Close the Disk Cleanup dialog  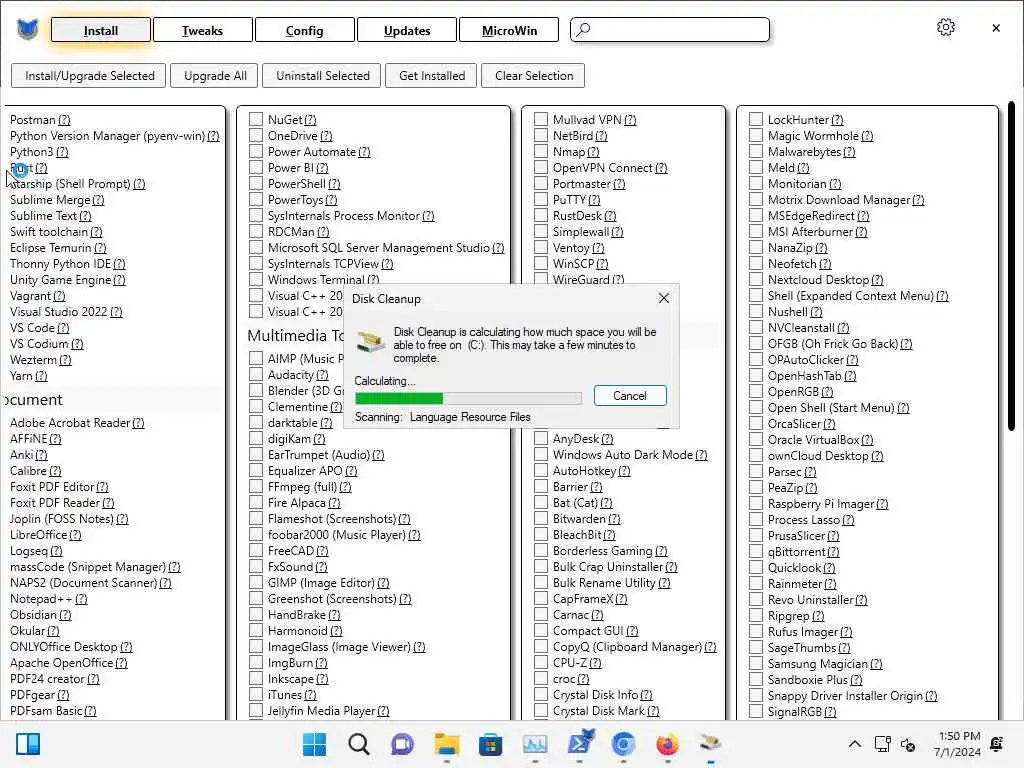click(664, 298)
